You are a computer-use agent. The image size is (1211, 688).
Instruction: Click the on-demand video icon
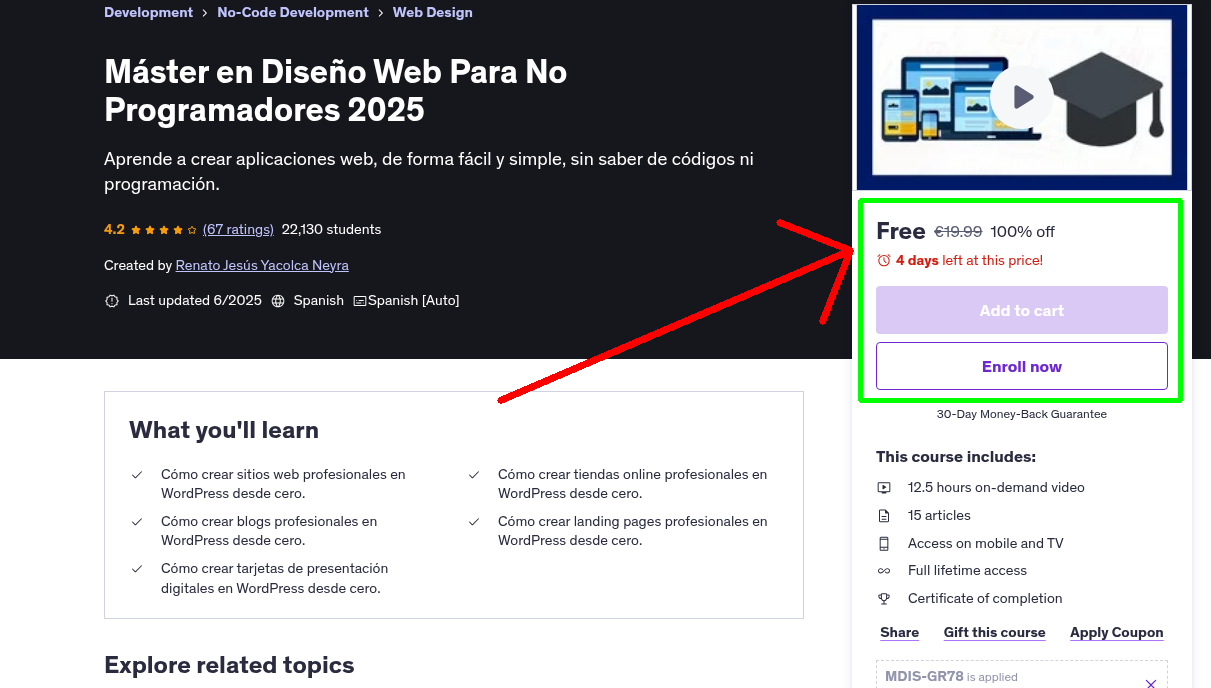point(884,488)
